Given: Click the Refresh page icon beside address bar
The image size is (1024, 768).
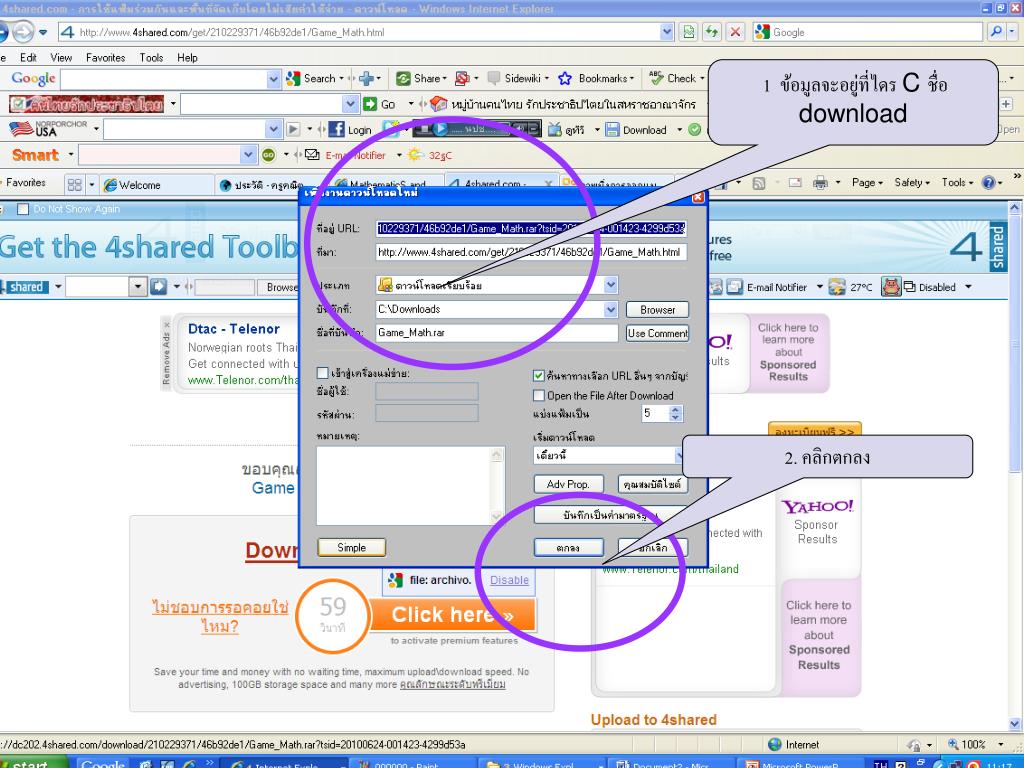Looking at the screenshot, I should 712,31.
